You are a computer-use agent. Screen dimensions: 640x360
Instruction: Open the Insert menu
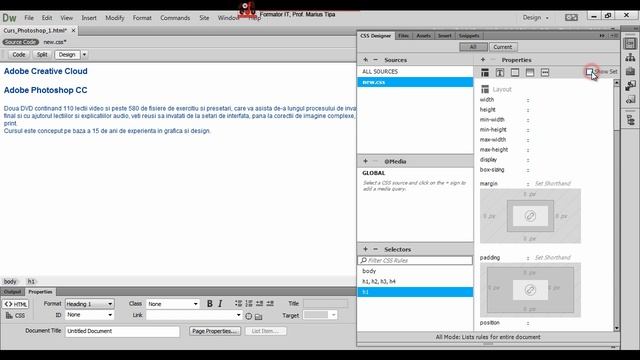[89, 18]
